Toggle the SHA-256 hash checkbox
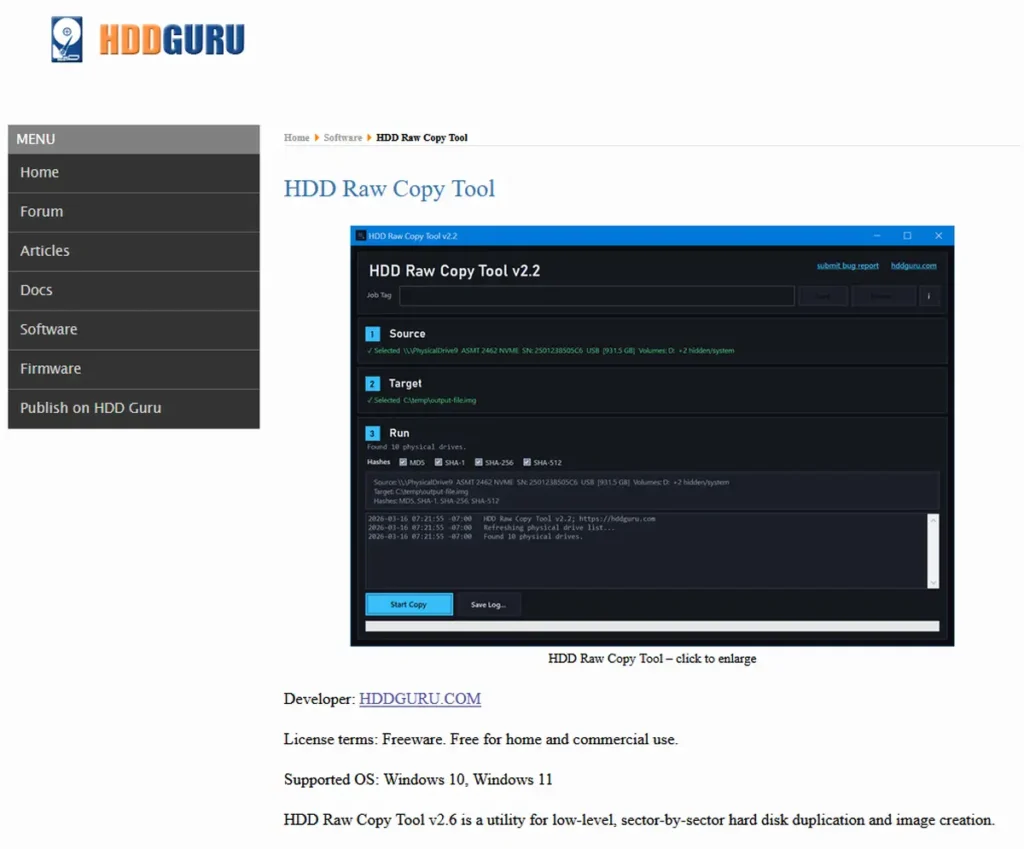This screenshot has height=849, width=1024. 479,462
